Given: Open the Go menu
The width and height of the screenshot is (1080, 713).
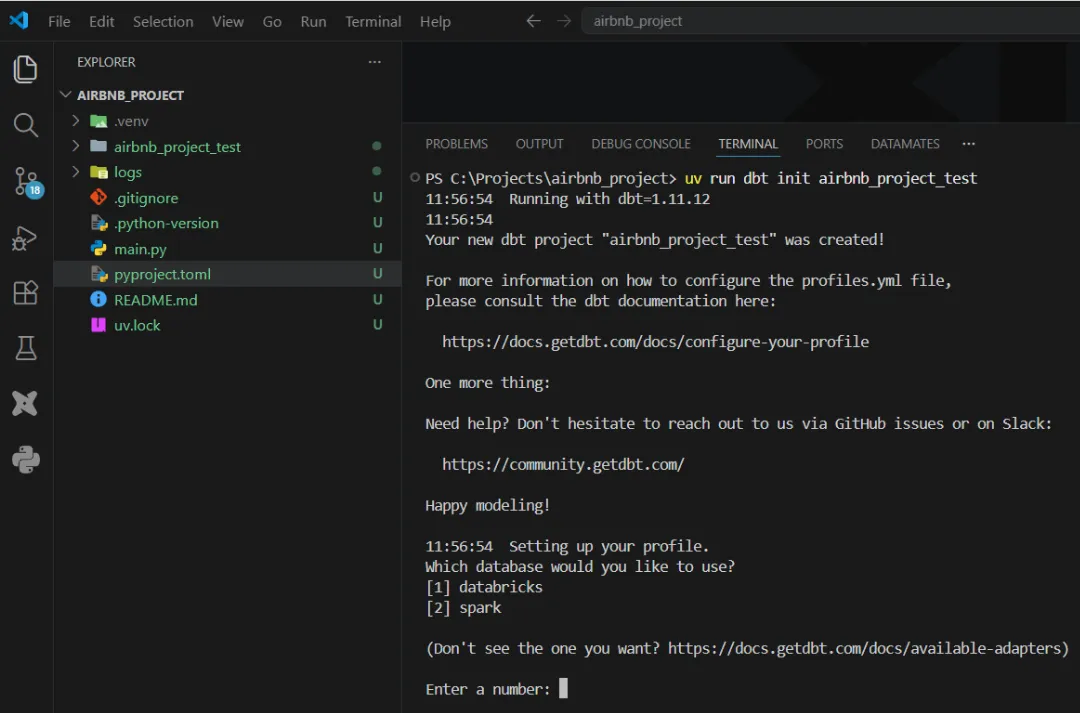Looking at the screenshot, I should 272,21.
